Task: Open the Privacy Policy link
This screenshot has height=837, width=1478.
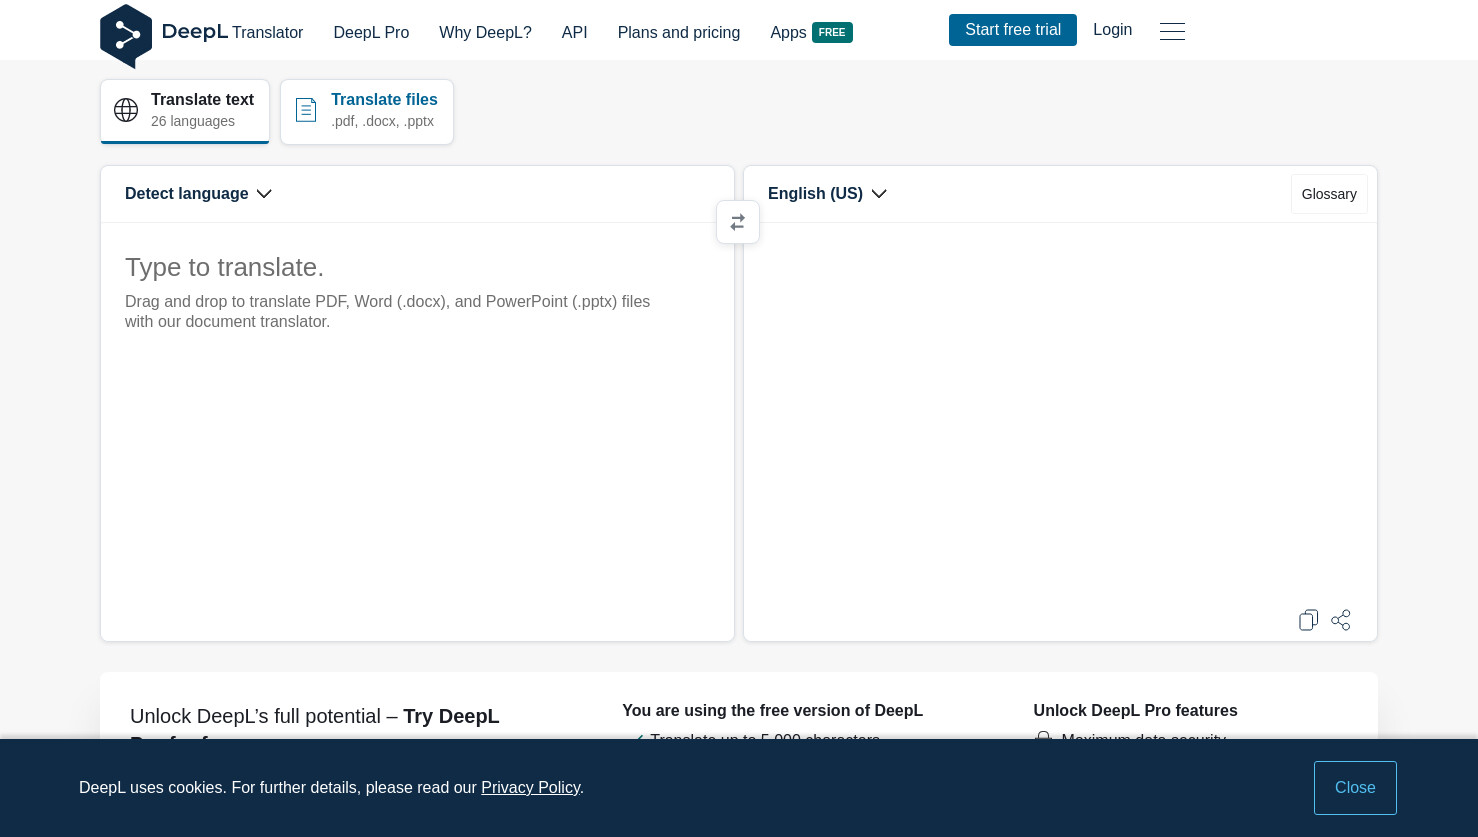Action: coord(530,788)
